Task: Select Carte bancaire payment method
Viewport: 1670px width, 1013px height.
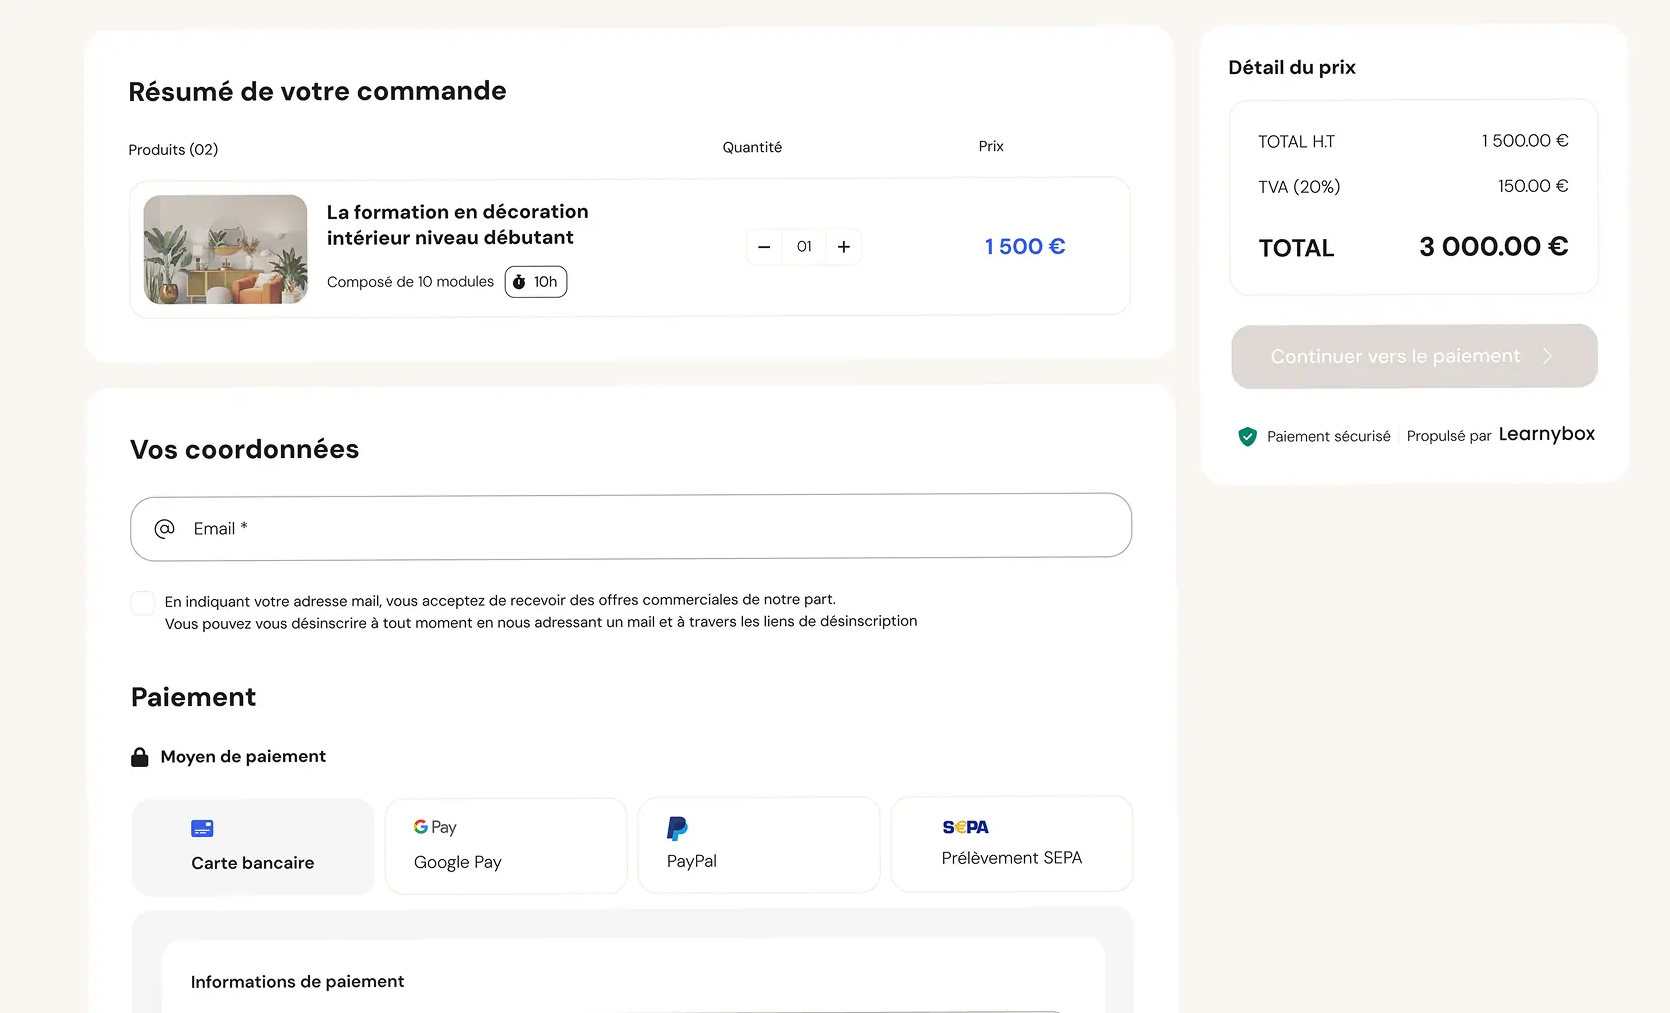Action: 253,847
